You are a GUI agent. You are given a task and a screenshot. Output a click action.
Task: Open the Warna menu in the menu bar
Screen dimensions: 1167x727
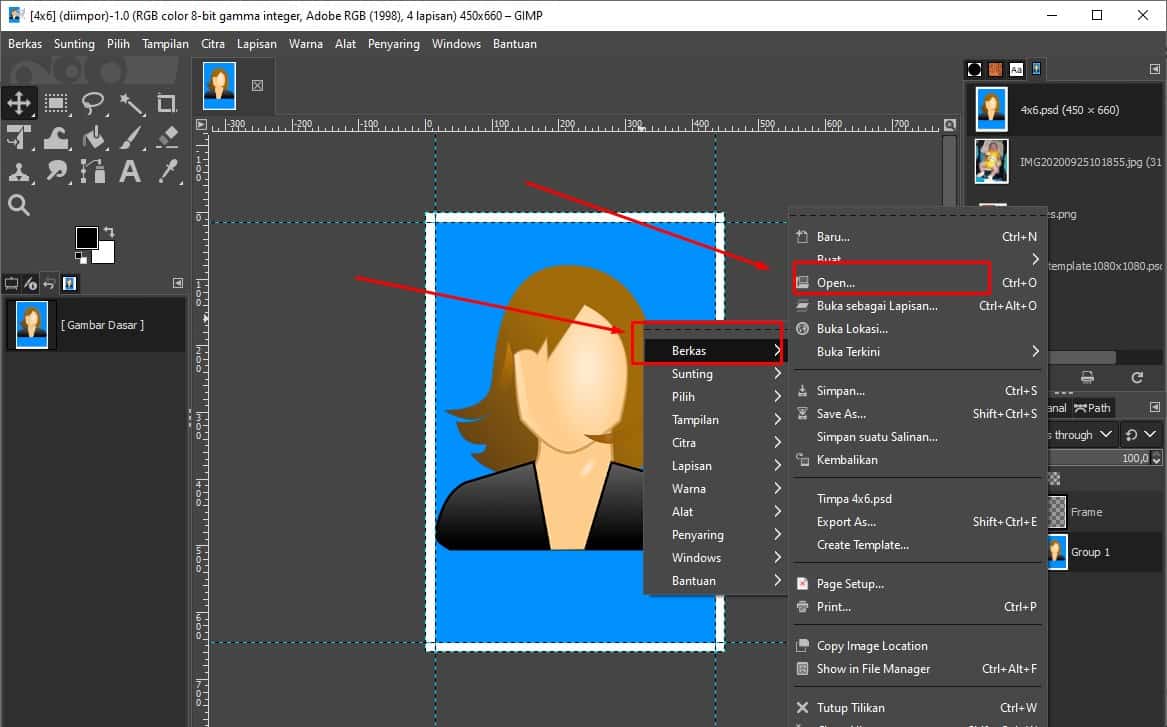click(x=306, y=44)
